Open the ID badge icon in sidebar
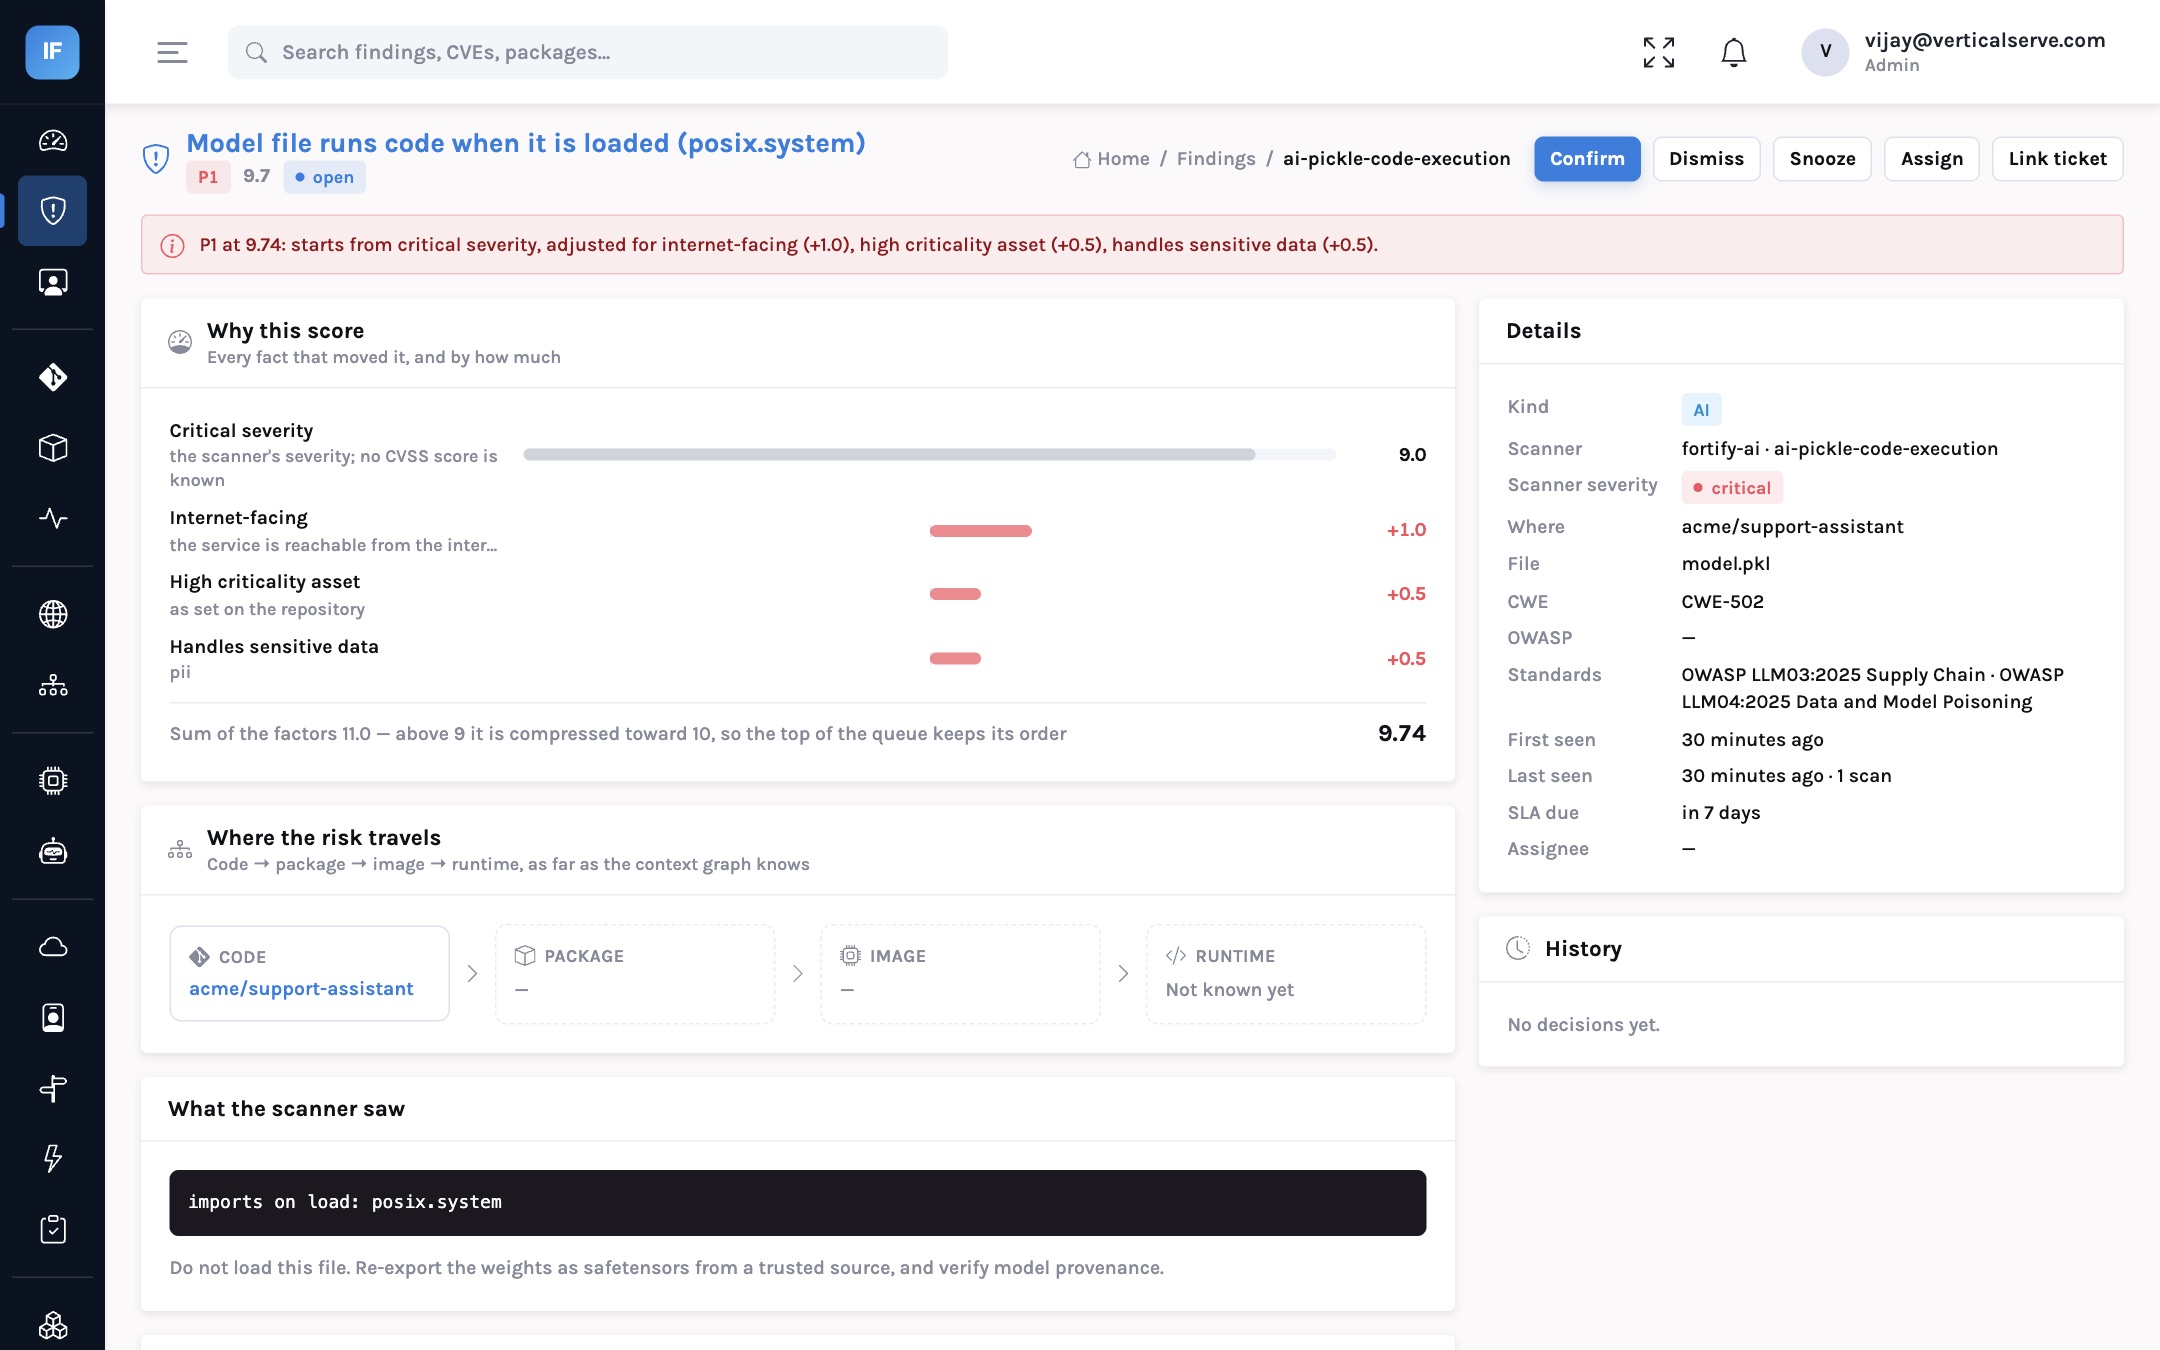The image size is (2160, 1350). pyautogui.click(x=52, y=1017)
